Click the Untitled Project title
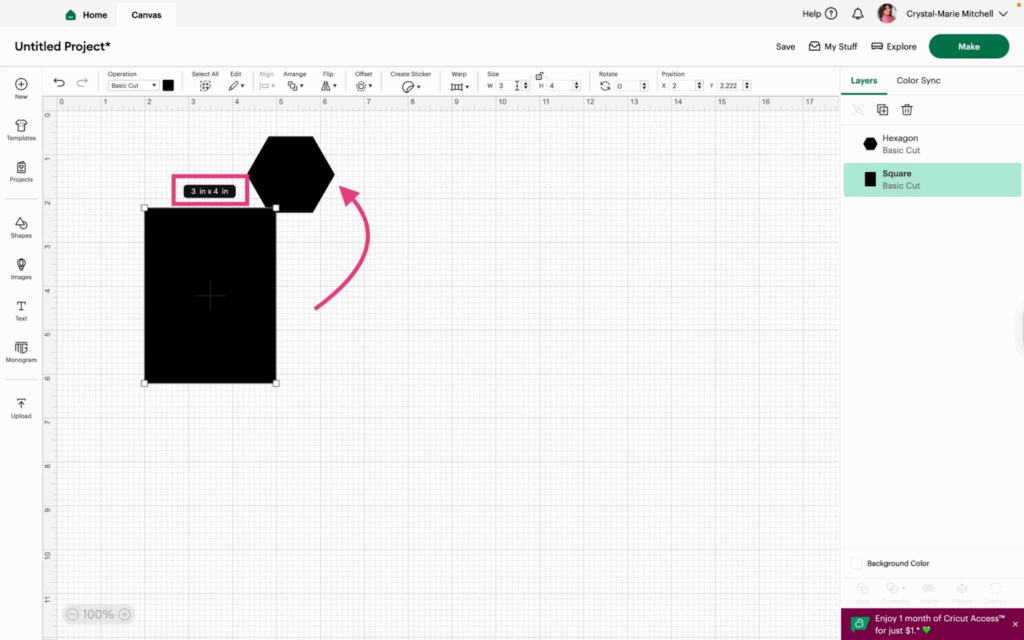The height and width of the screenshot is (640, 1024). point(63,46)
